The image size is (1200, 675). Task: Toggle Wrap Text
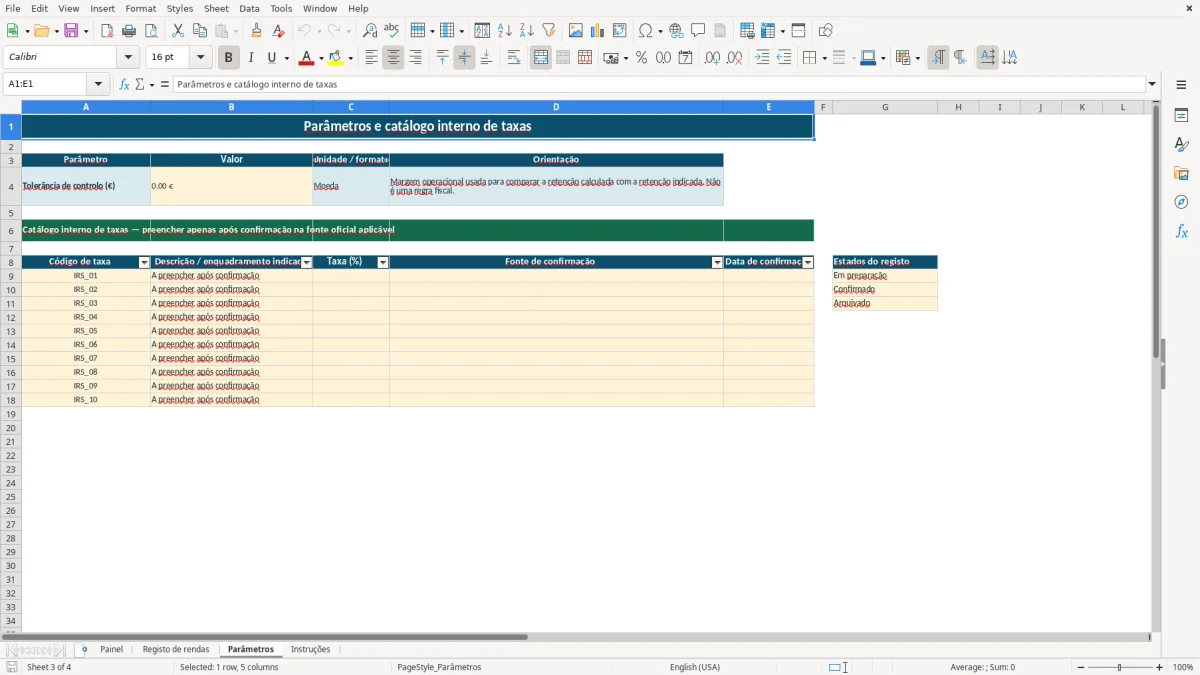[x=514, y=58]
